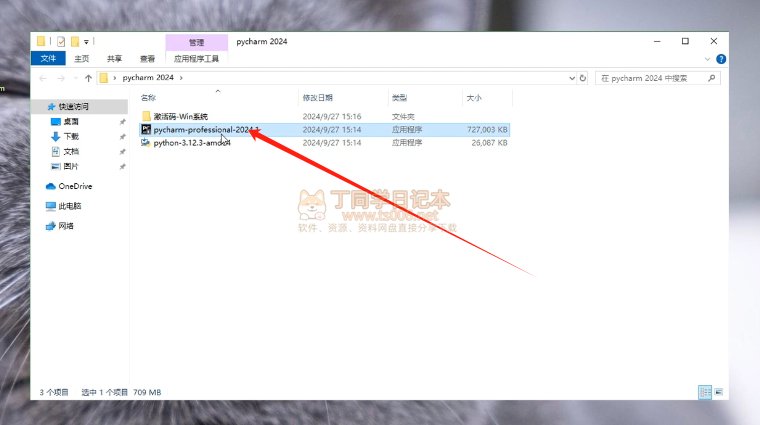Switch to the 查看 ribbon tab

147,59
